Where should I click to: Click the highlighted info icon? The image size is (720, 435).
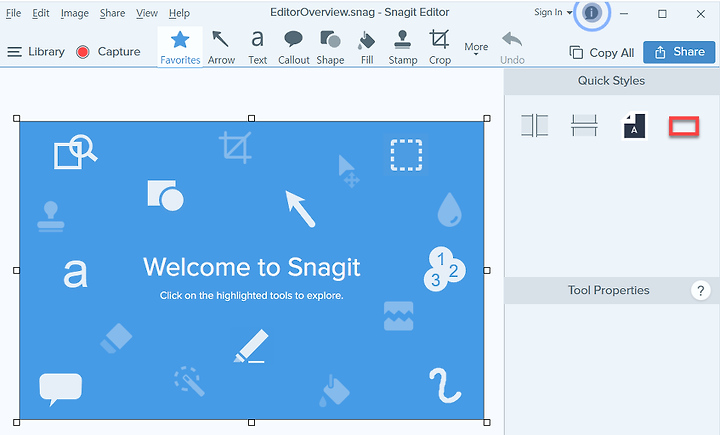click(x=591, y=13)
